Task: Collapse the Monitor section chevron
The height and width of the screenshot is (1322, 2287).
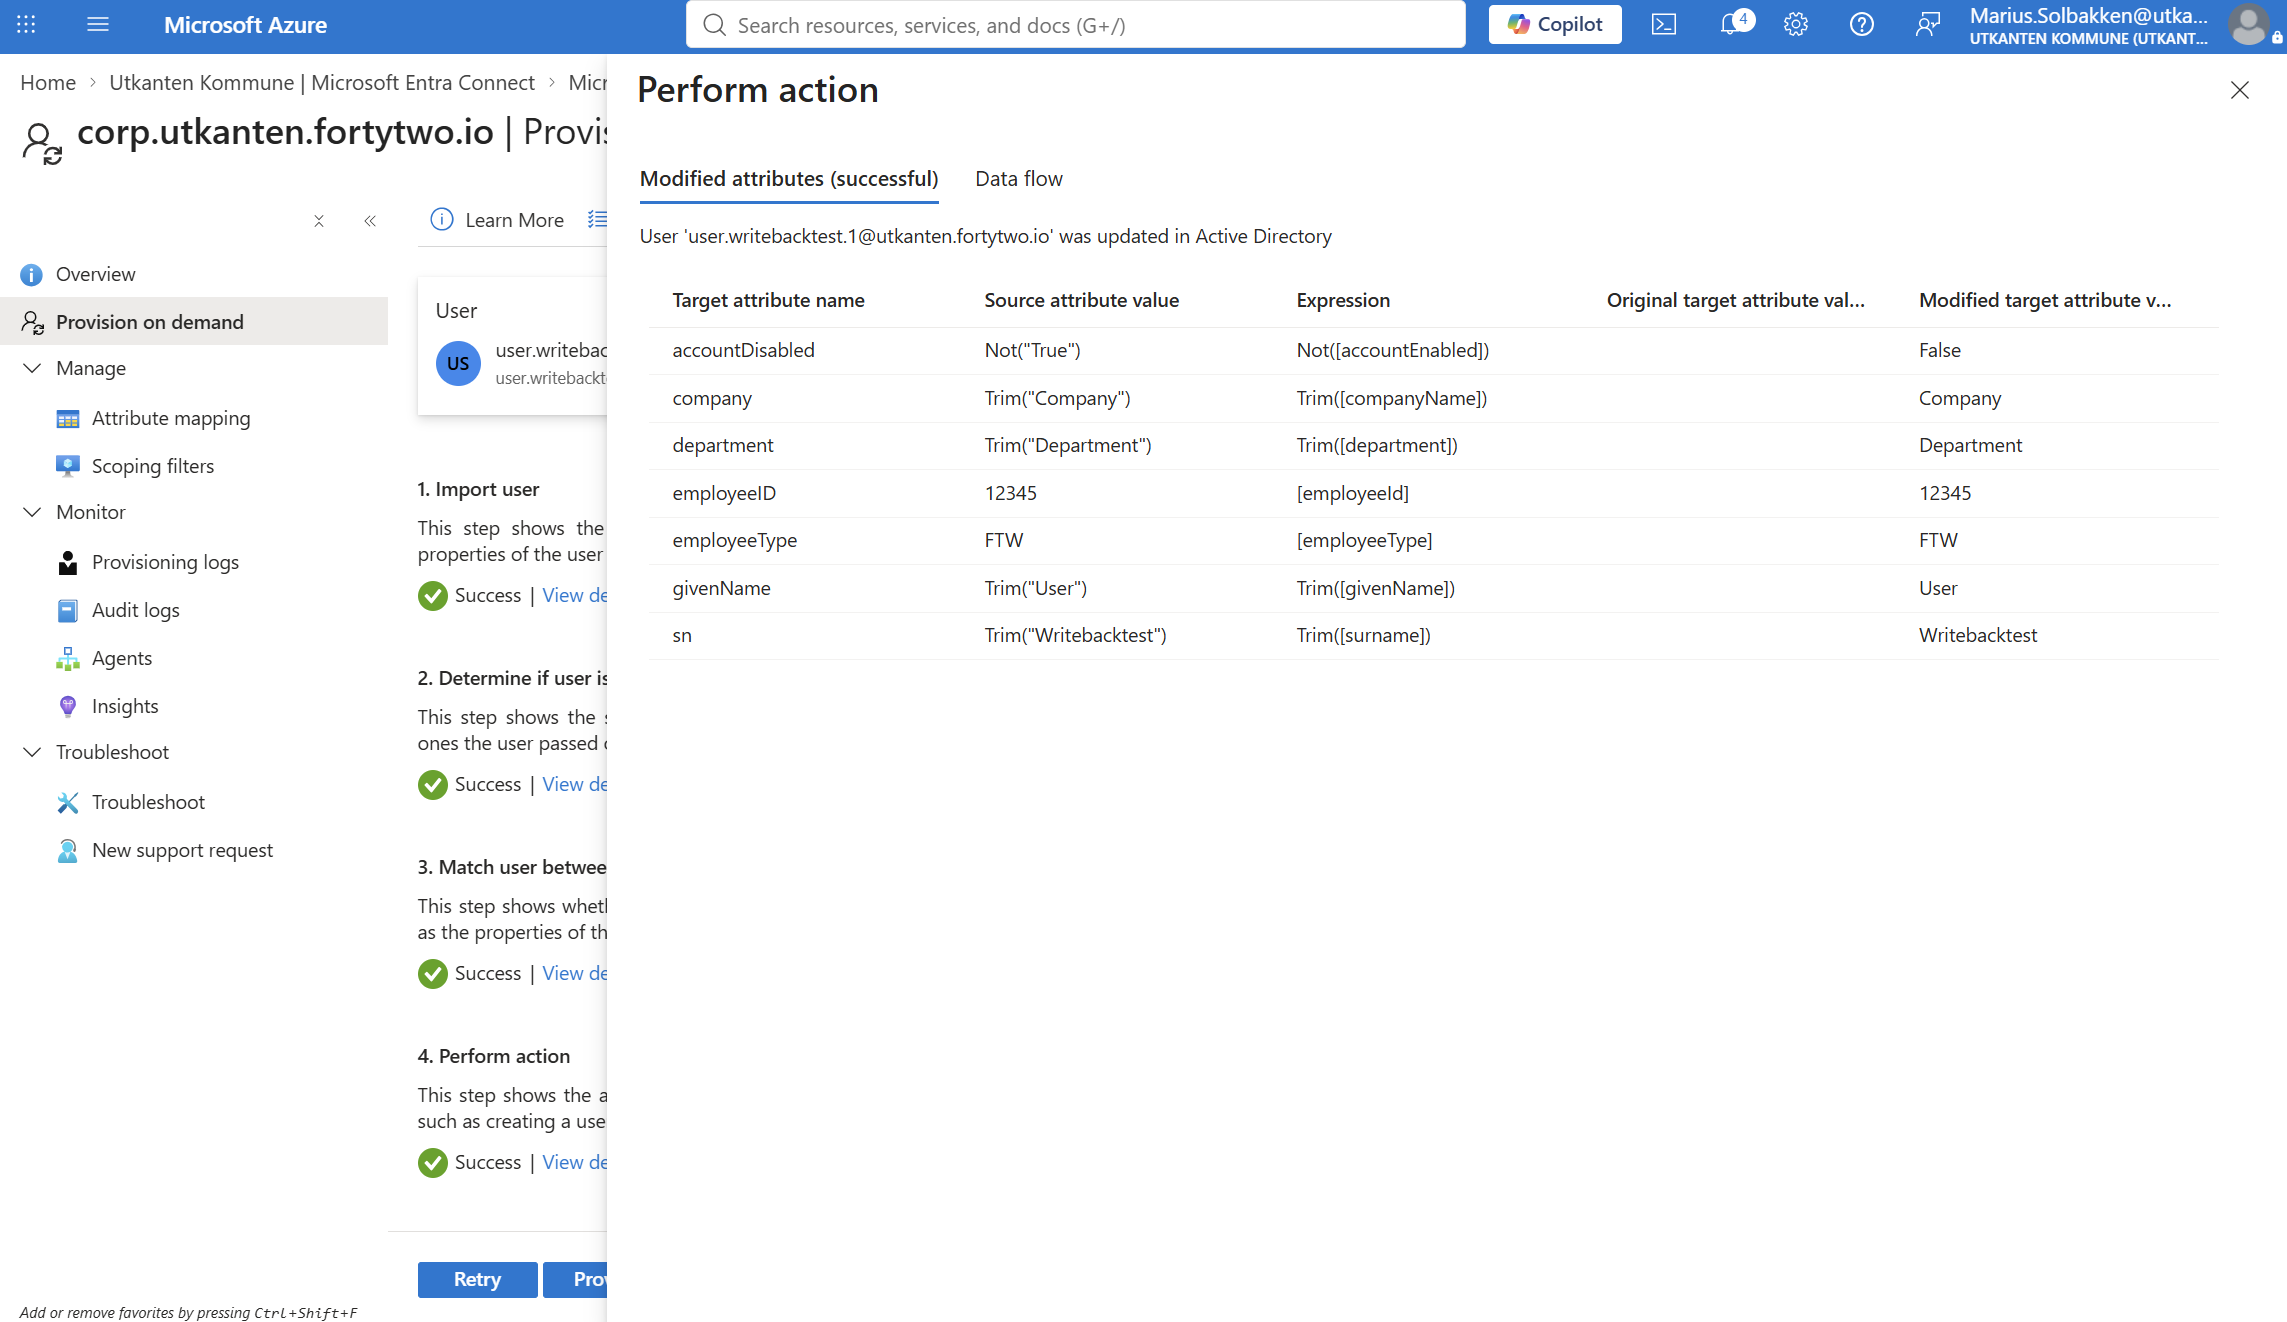Action: [32, 512]
